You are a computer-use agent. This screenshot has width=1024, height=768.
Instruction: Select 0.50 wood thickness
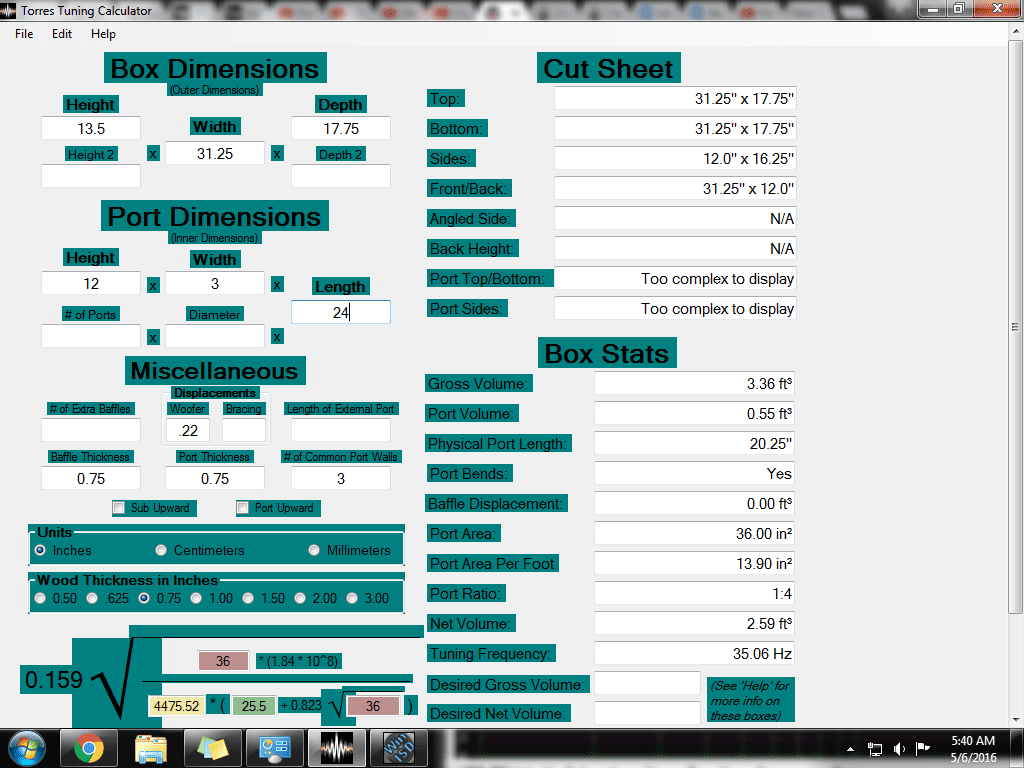(40, 598)
